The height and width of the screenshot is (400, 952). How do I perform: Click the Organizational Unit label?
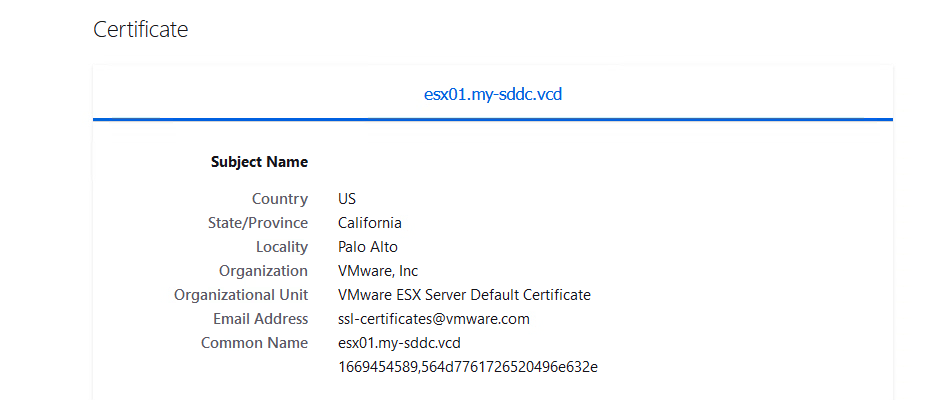tap(241, 295)
